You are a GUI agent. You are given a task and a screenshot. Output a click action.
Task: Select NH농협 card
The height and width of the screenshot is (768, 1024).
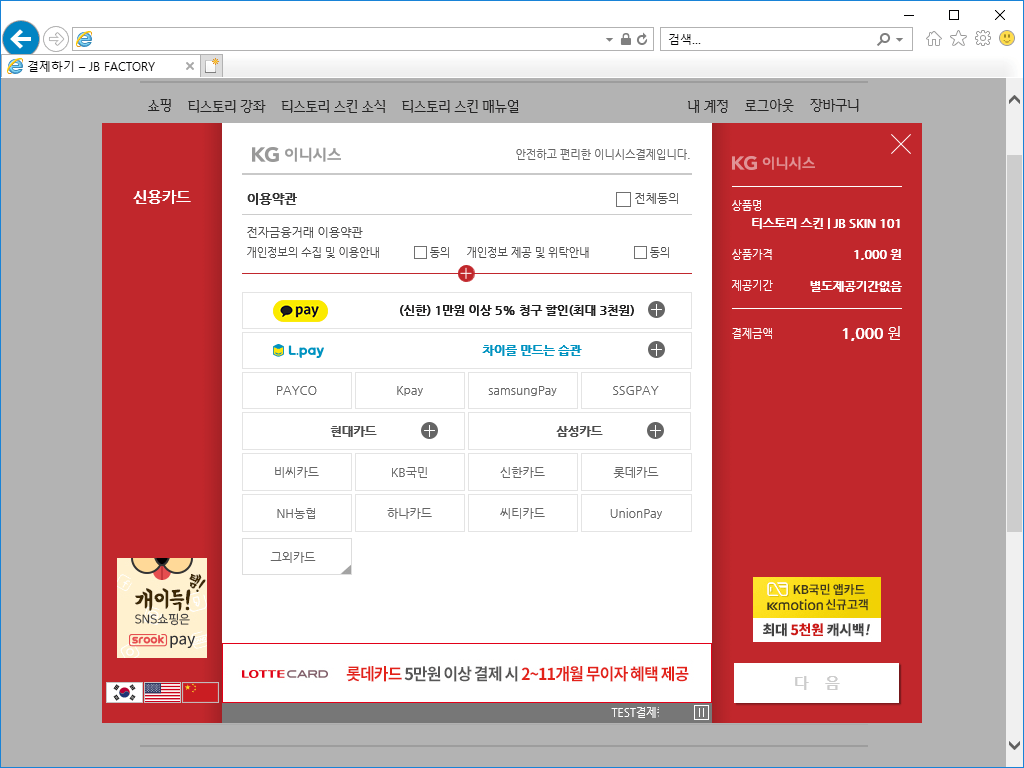point(296,513)
